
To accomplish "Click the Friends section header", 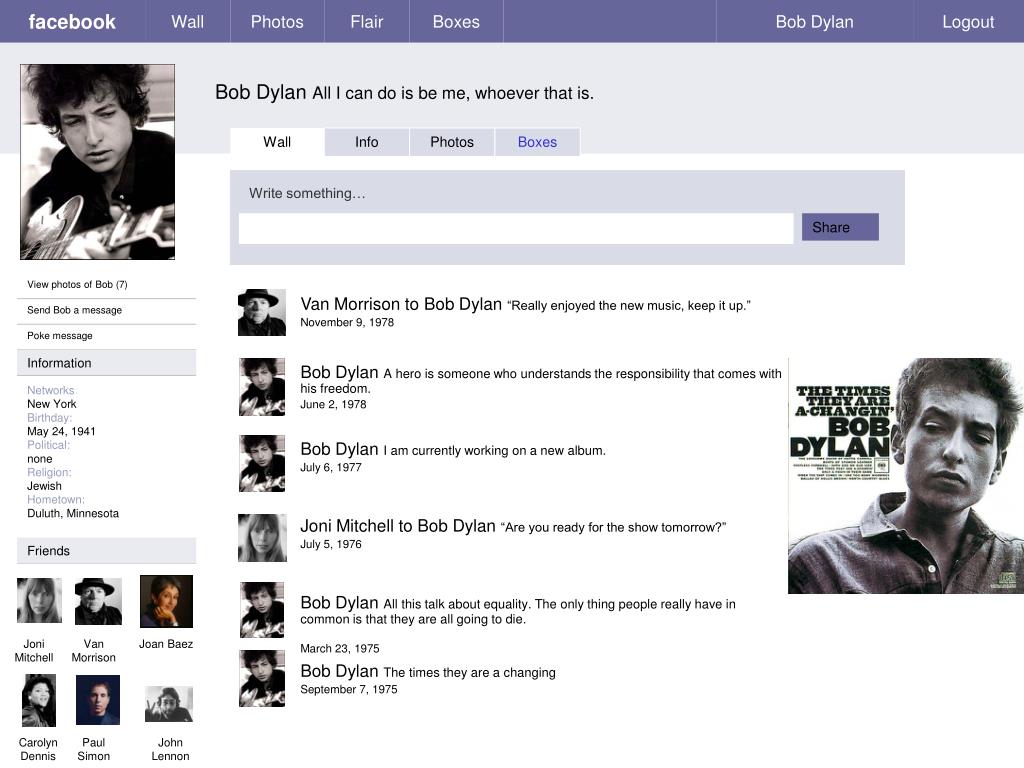I will [106, 551].
